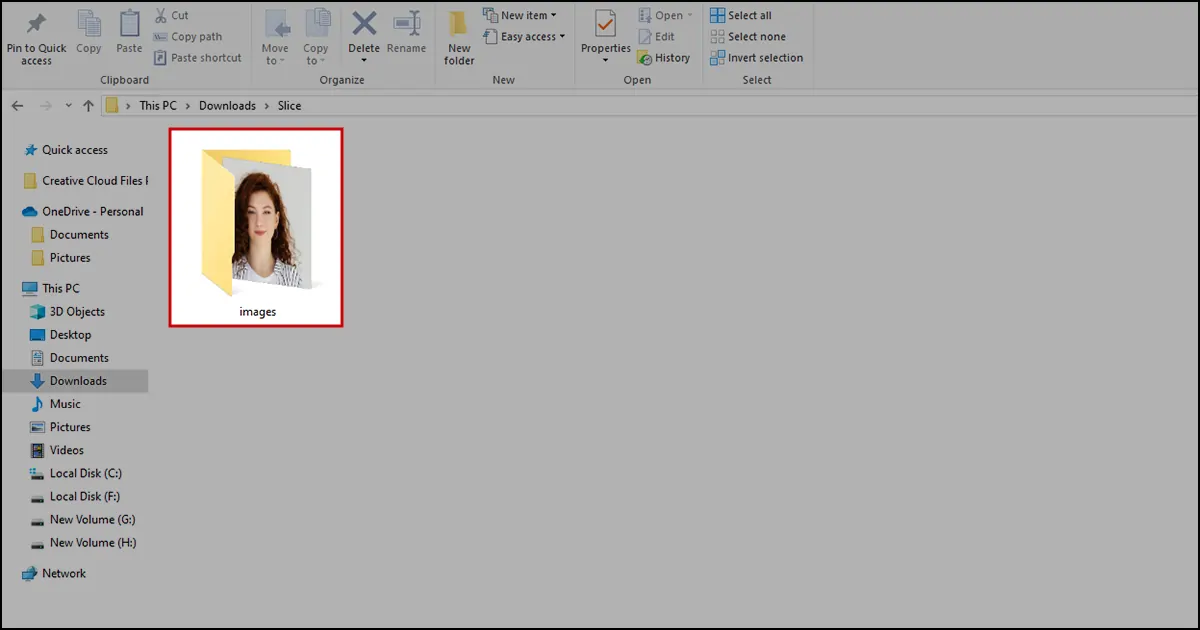Expand the Easy access dropdown
1200x630 pixels.
tap(525, 36)
